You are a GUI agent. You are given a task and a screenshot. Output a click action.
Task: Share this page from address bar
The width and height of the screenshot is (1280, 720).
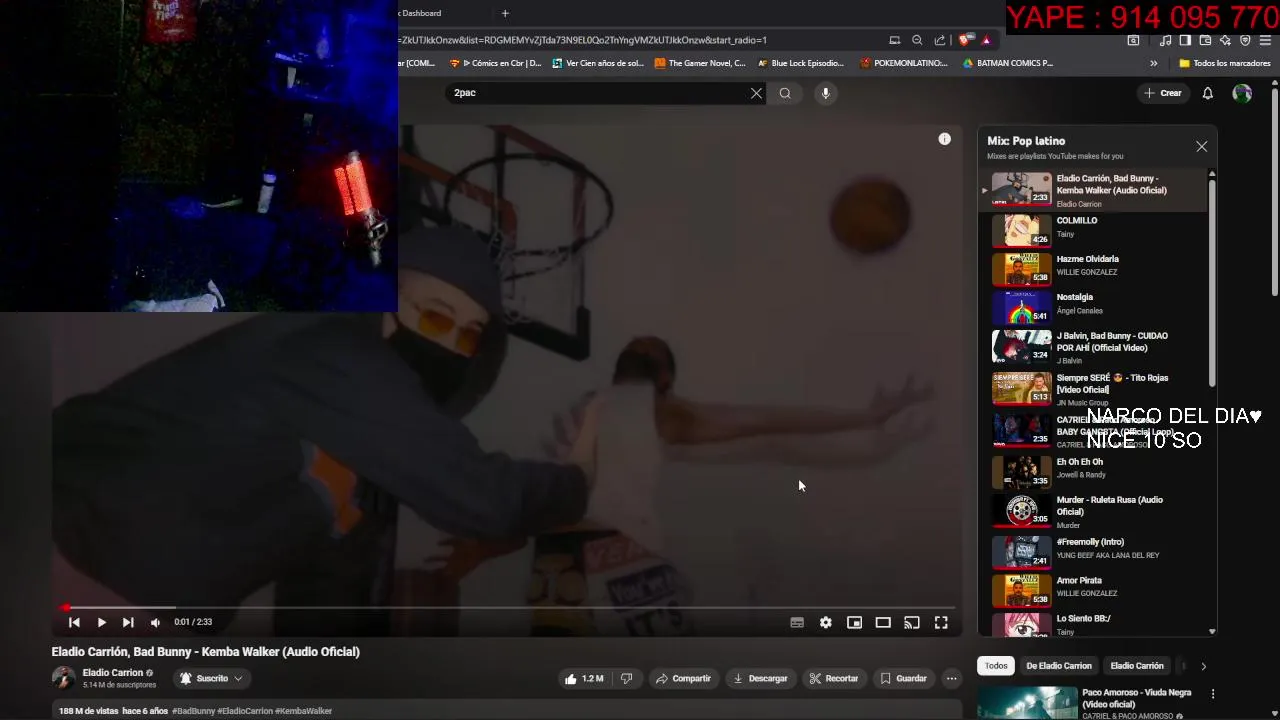940,40
